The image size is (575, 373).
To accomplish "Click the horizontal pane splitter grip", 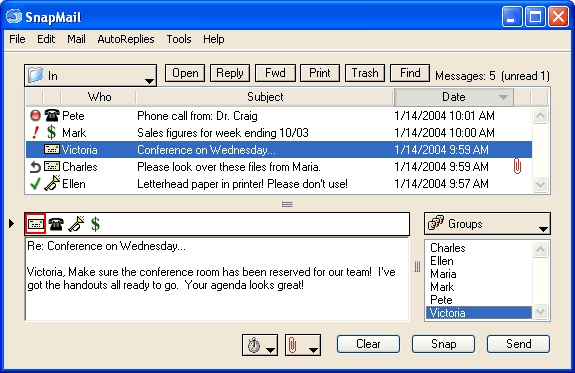I will 287,204.
